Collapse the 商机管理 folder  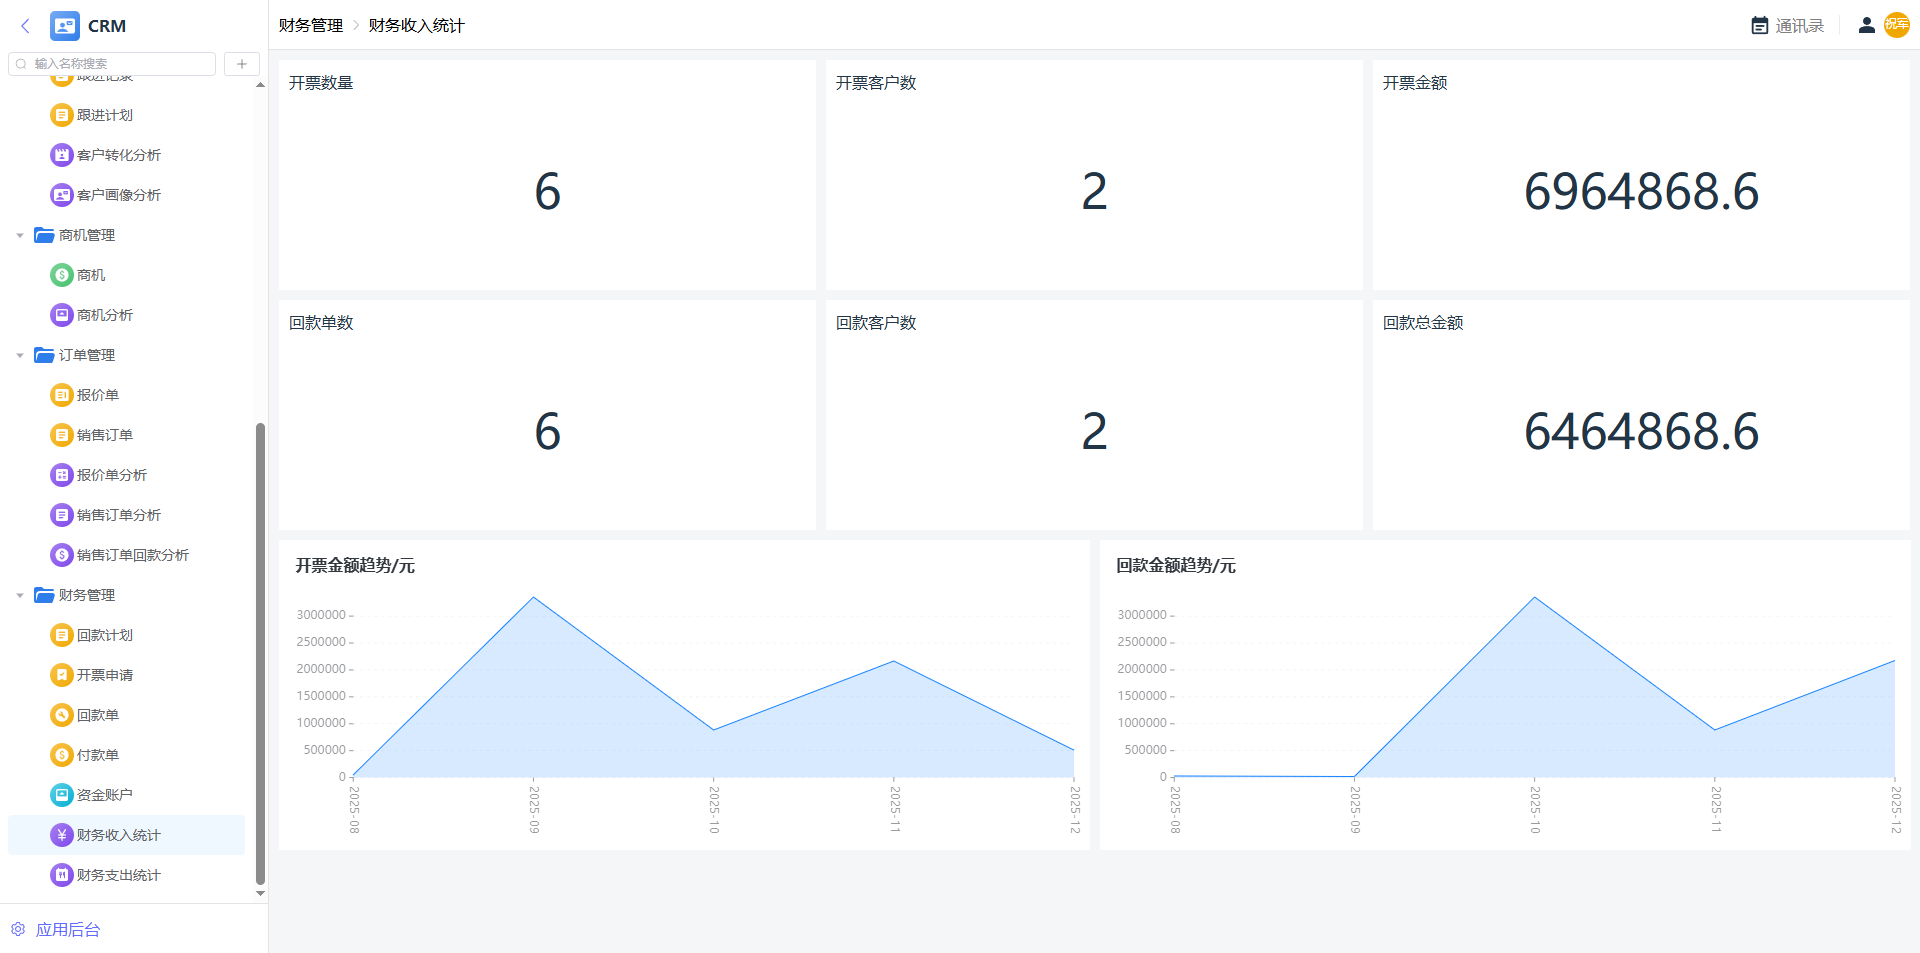20,236
